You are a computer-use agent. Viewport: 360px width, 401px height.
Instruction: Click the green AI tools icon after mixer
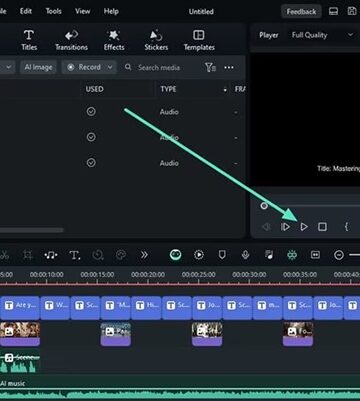pos(292,255)
